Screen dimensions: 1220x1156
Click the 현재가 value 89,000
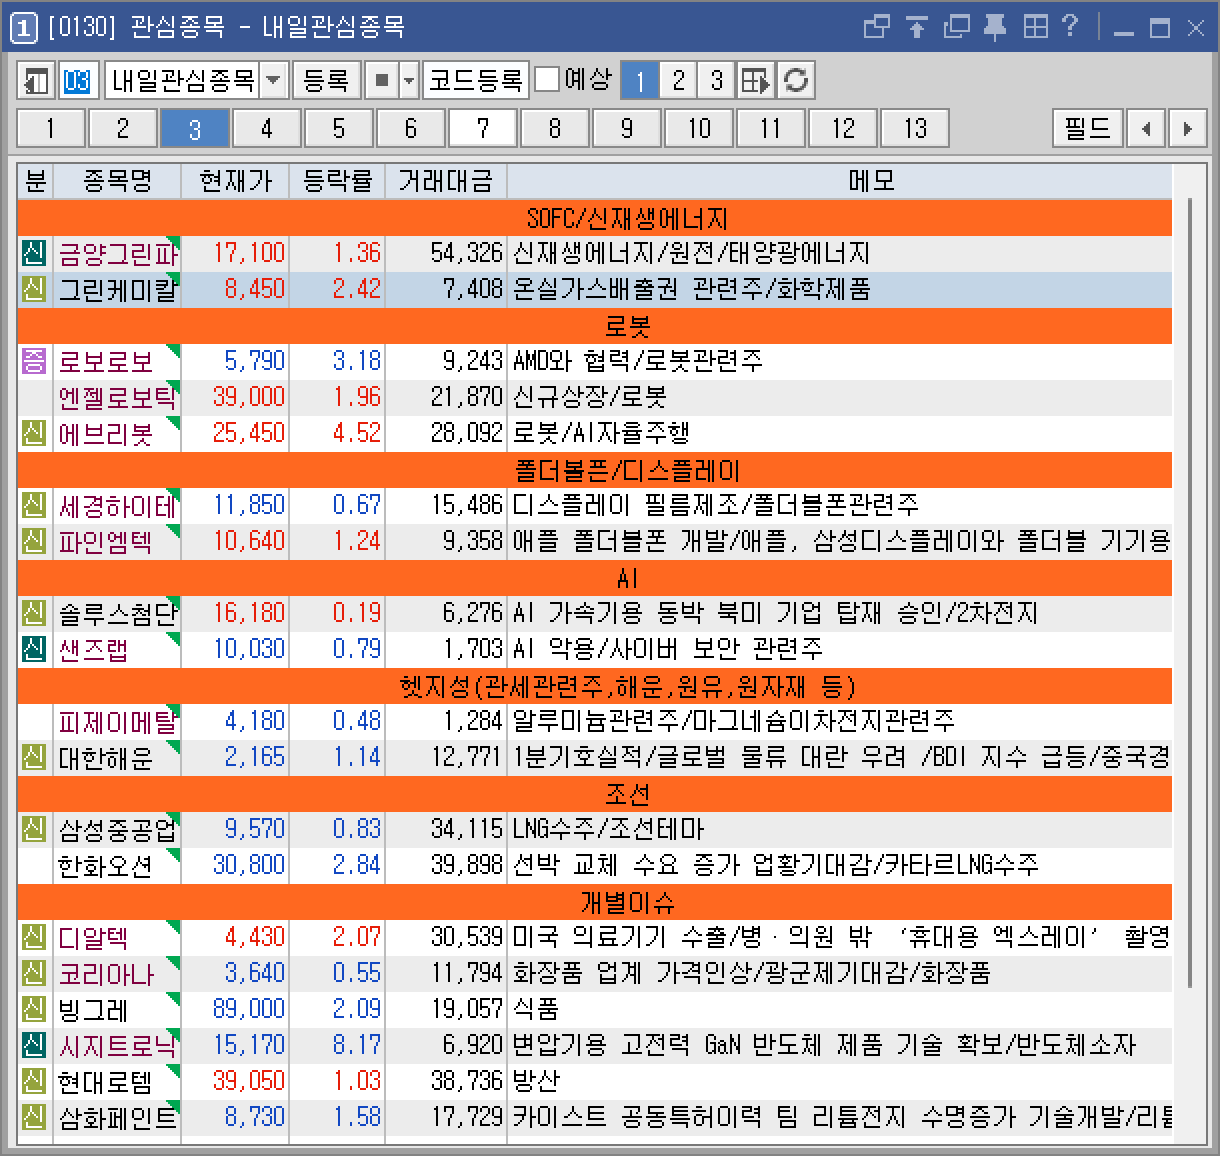pos(249,1009)
